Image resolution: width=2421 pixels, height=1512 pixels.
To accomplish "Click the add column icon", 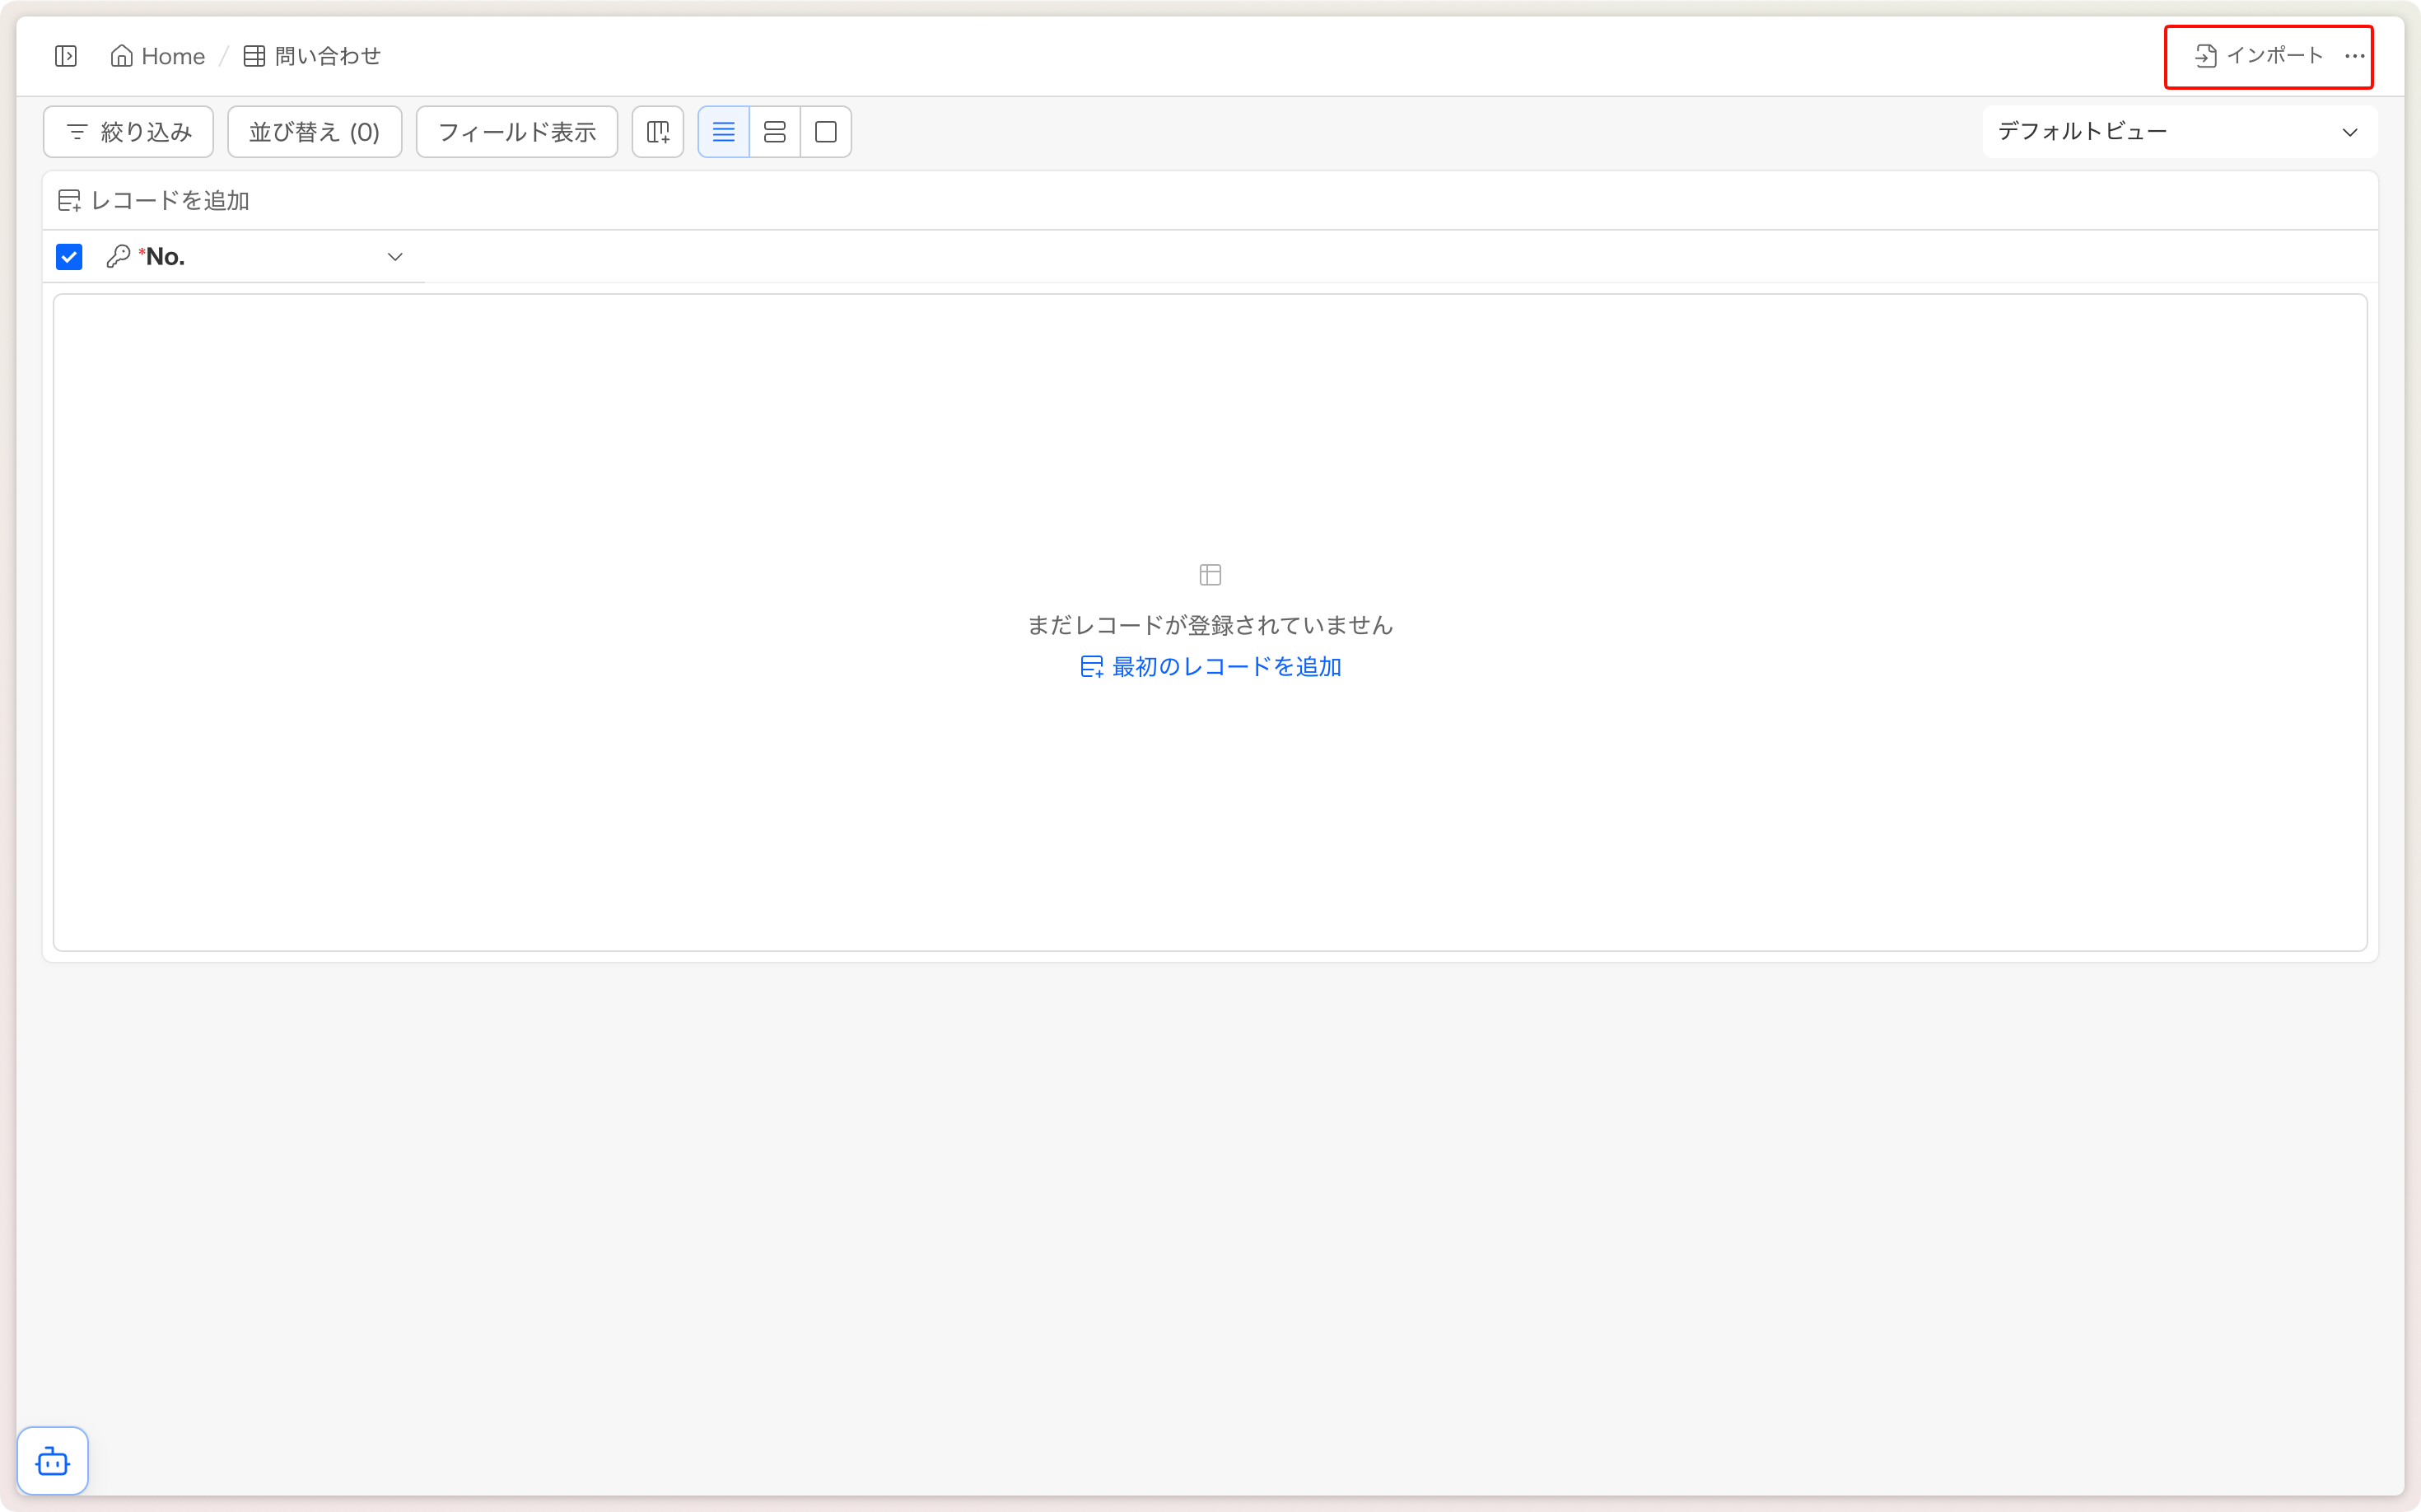I will [x=658, y=132].
